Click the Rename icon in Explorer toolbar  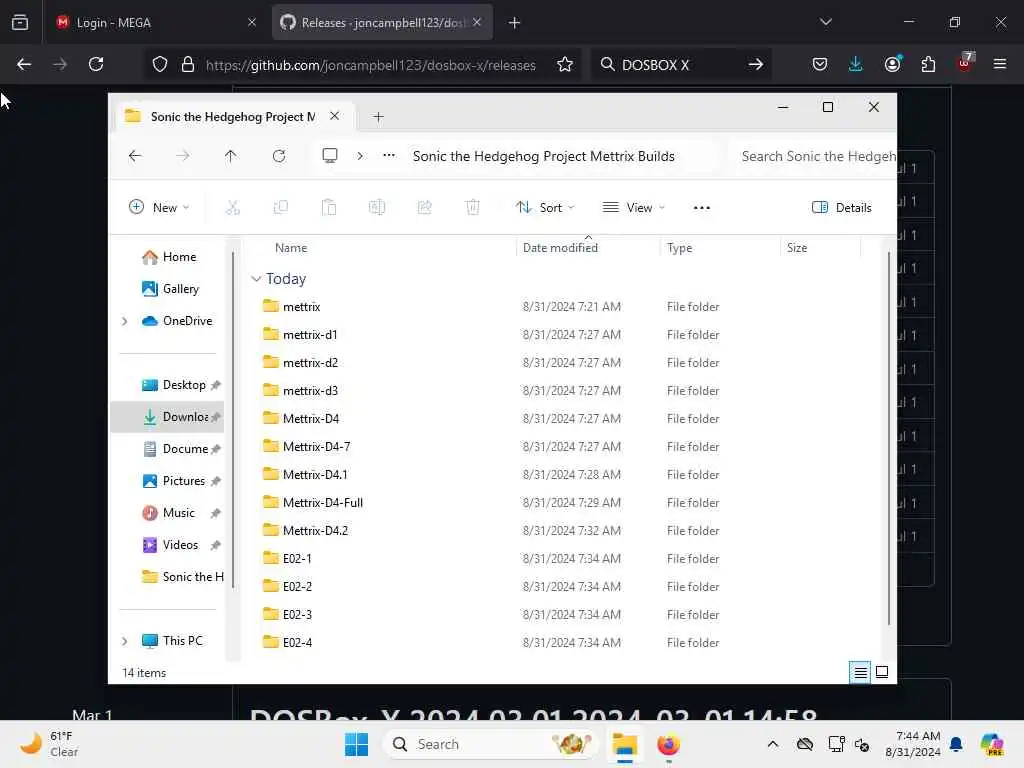point(377,208)
